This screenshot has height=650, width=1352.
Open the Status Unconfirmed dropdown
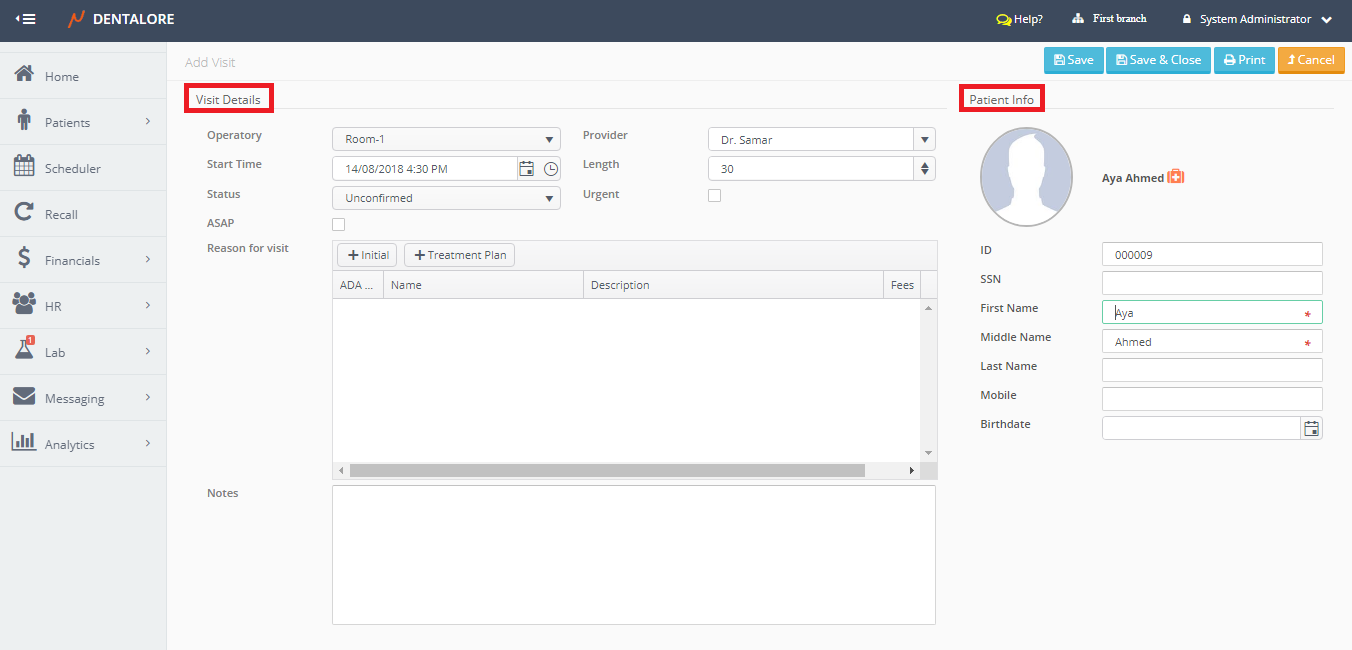(x=446, y=198)
